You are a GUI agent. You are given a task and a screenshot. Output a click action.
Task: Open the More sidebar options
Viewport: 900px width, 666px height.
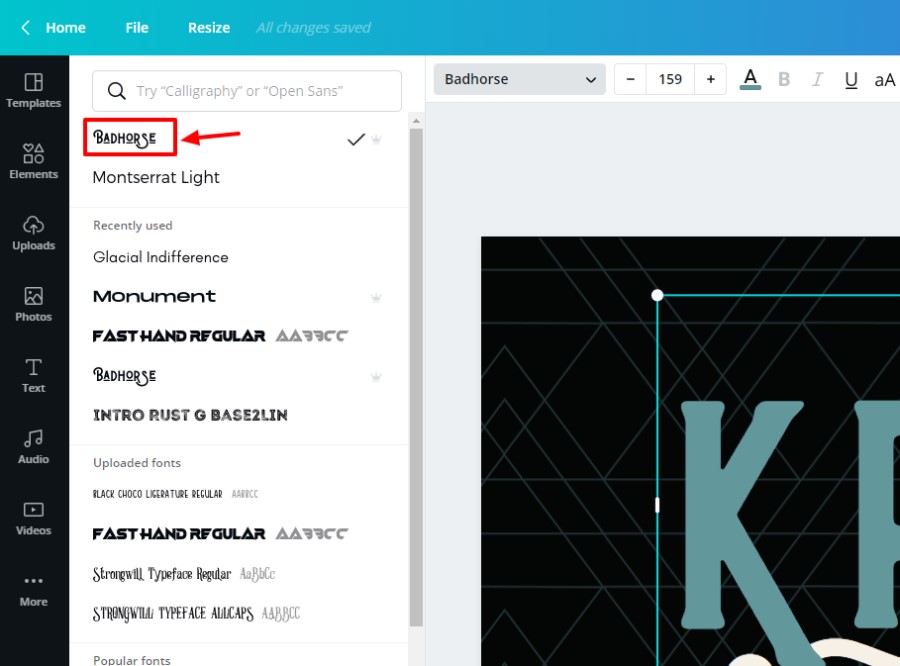pyautogui.click(x=33, y=591)
